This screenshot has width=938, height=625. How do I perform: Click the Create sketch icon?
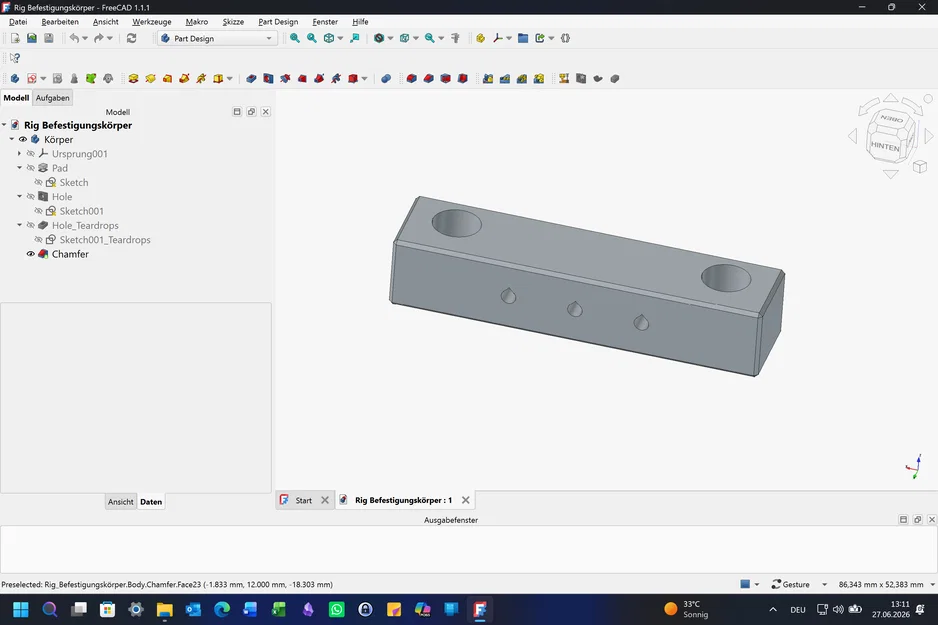point(32,78)
